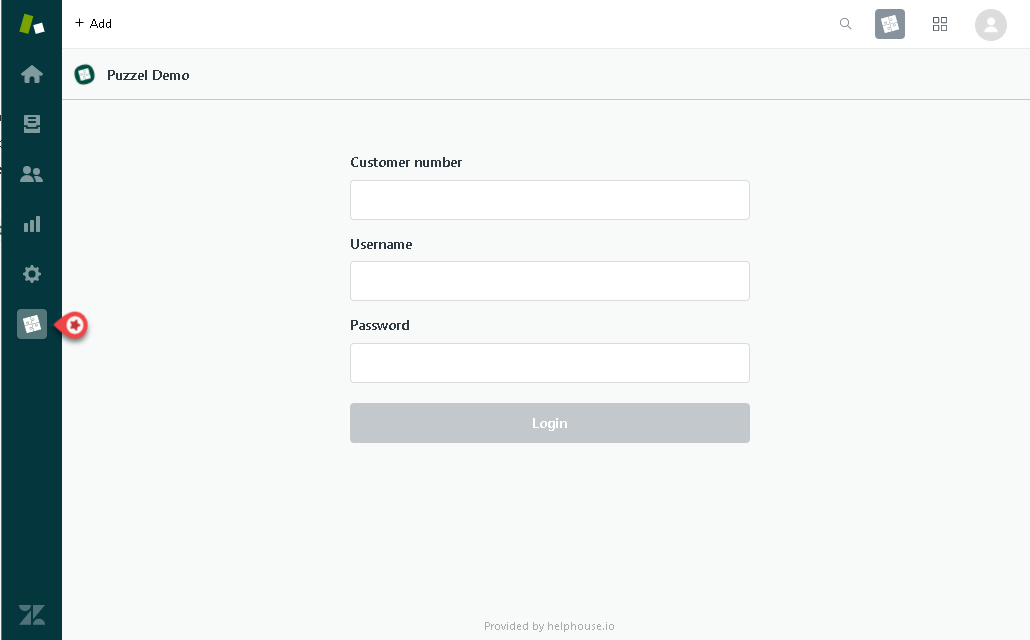The height and width of the screenshot is (640, 1030).
Task: Focus the Customer number input field
Action: (549, 200)
